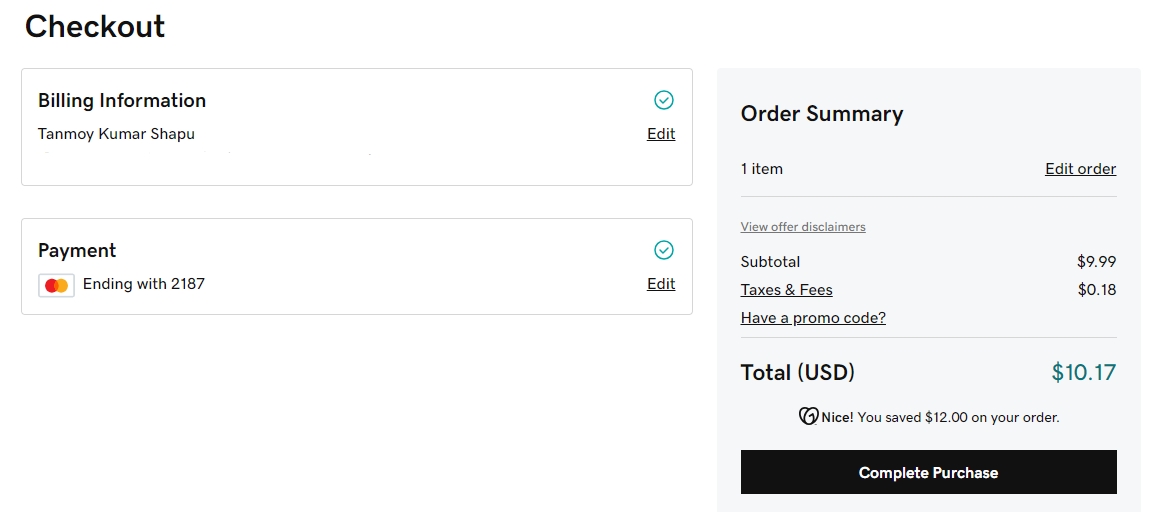This screenshot has height=512, width=1162.
Task: Select the Billing Information heading
Action: (x=122, y=101)
